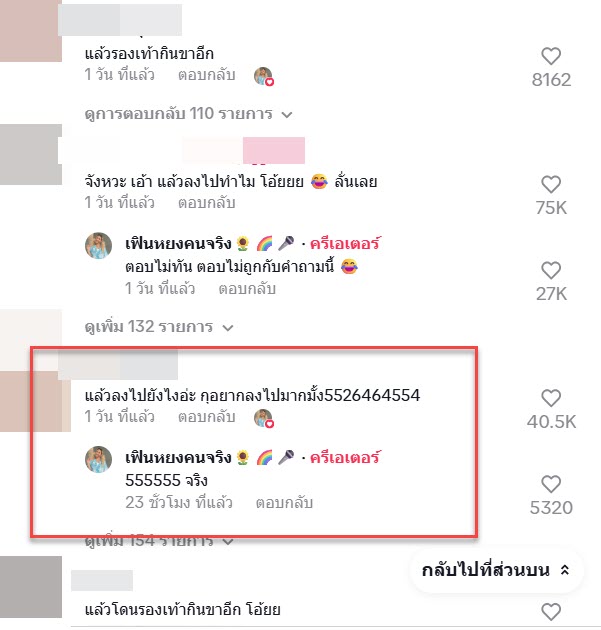
Task: Click 'กลับไปที่ส่วนบน' back to top button
Action: (x=496, y=570)
